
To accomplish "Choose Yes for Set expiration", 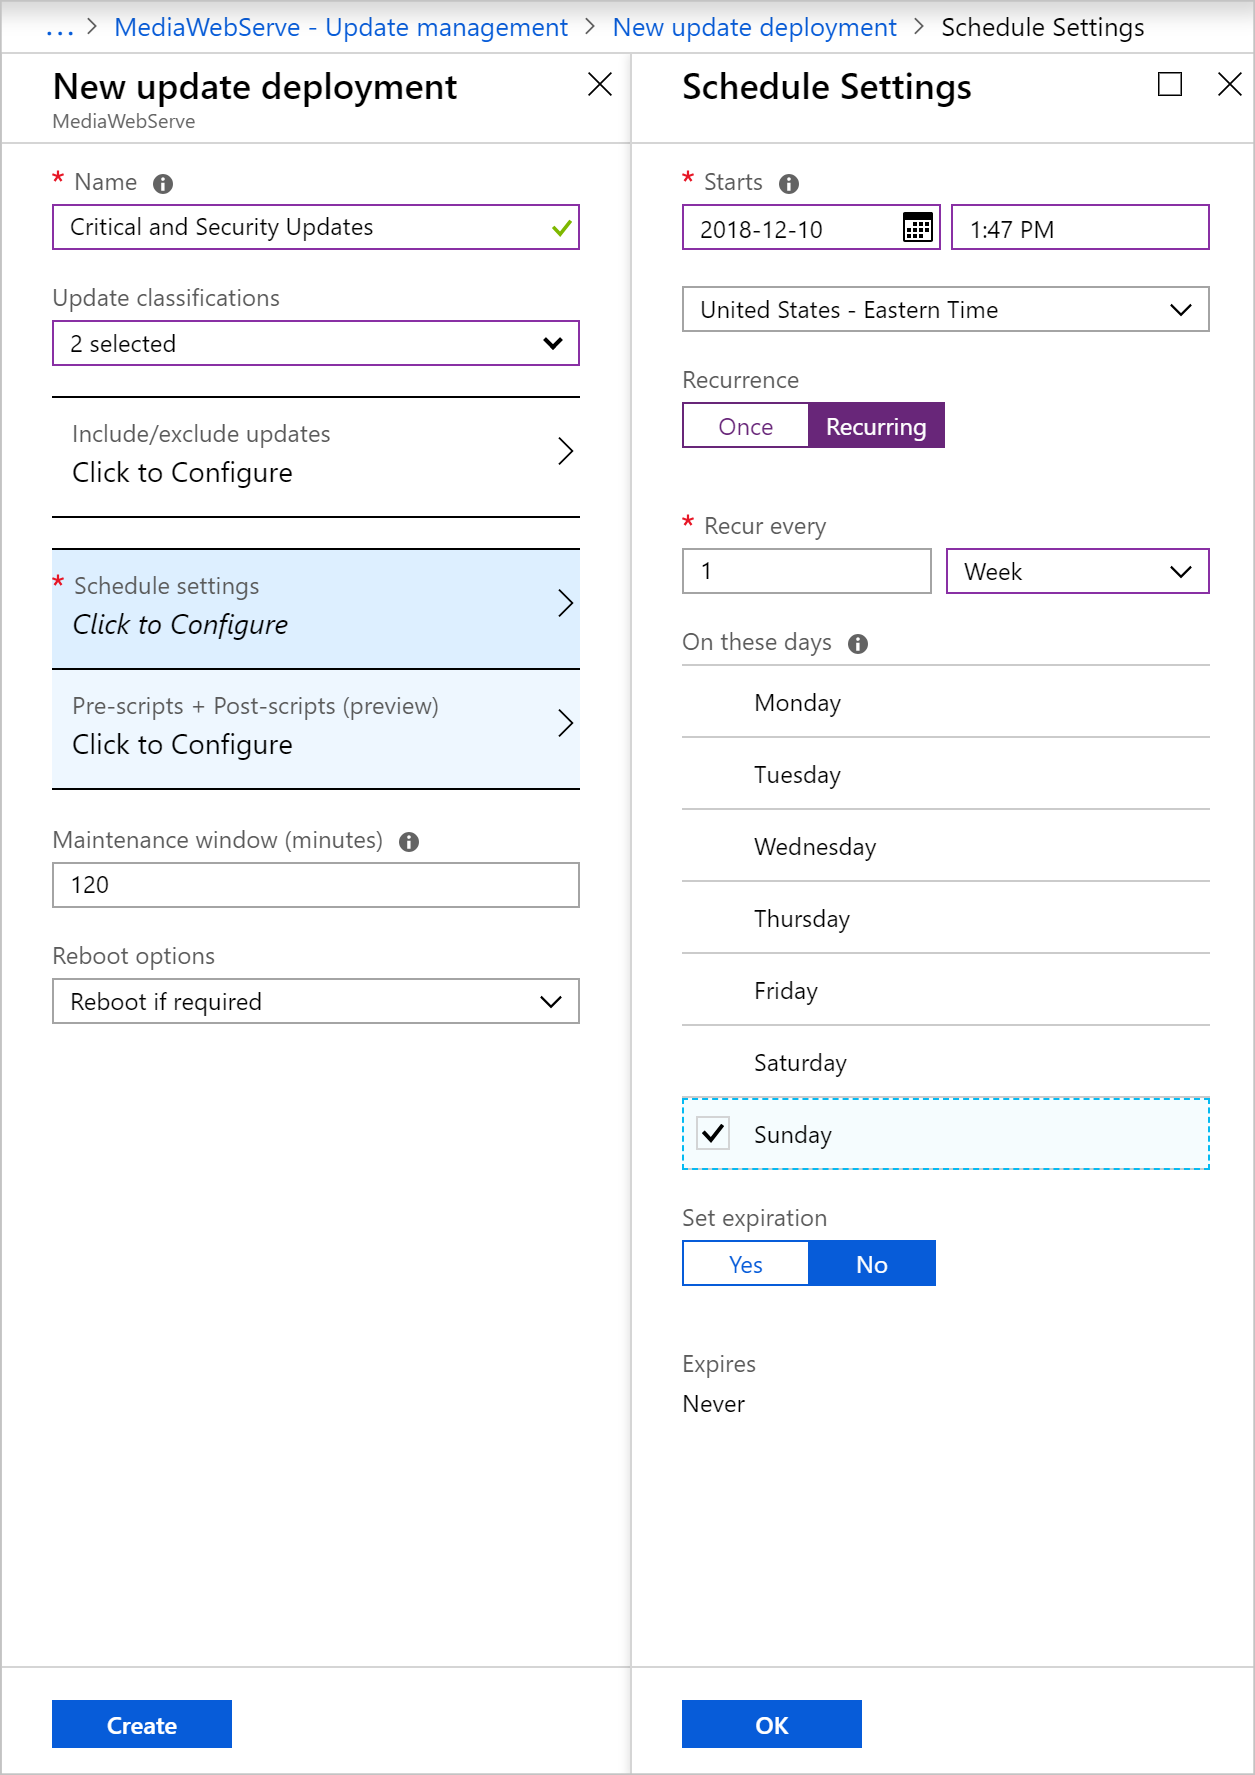I will click(x=746, y=1264).
